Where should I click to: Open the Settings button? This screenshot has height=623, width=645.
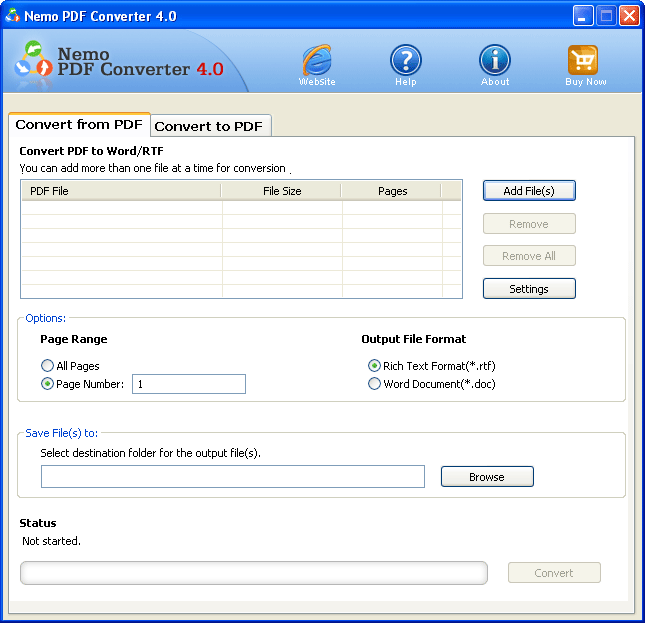pos(529,289)
